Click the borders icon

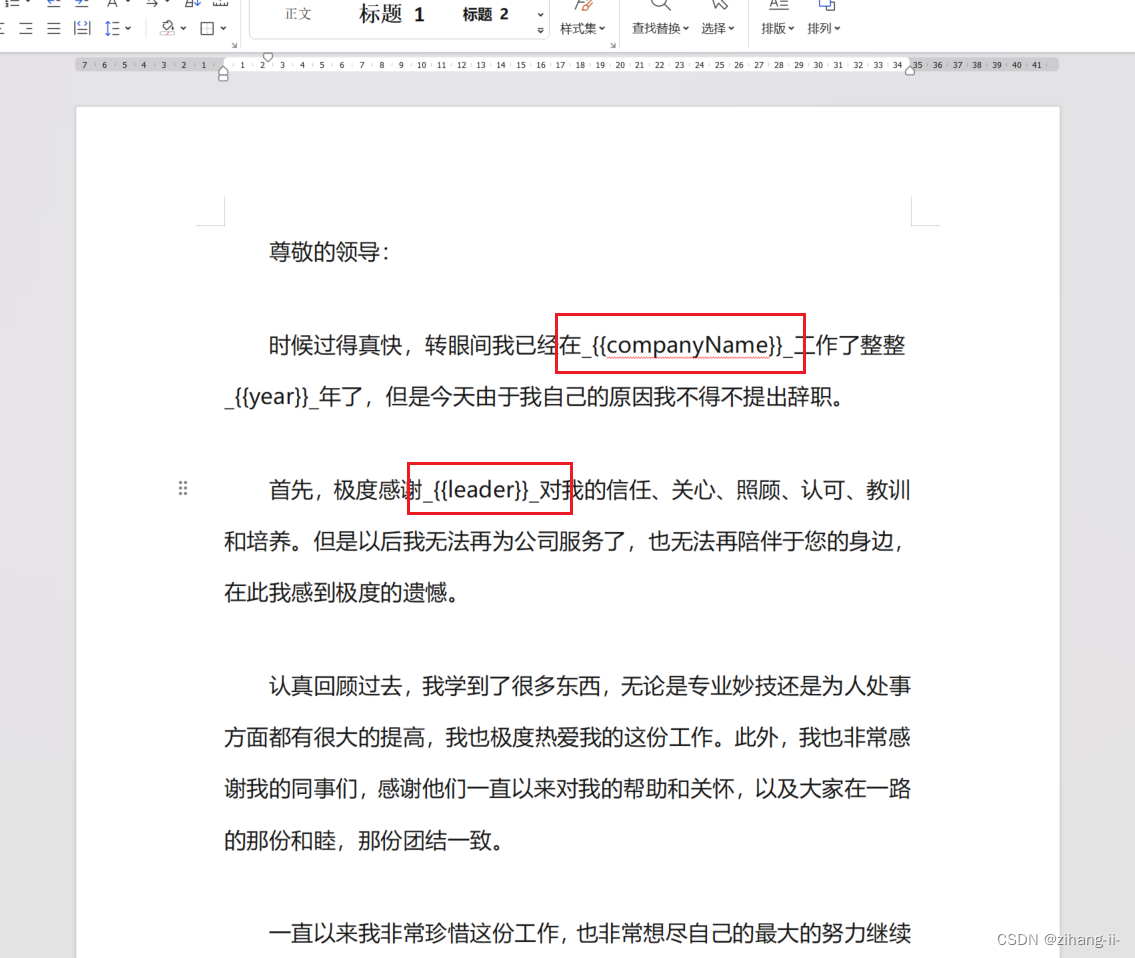(x=207, y=28)
